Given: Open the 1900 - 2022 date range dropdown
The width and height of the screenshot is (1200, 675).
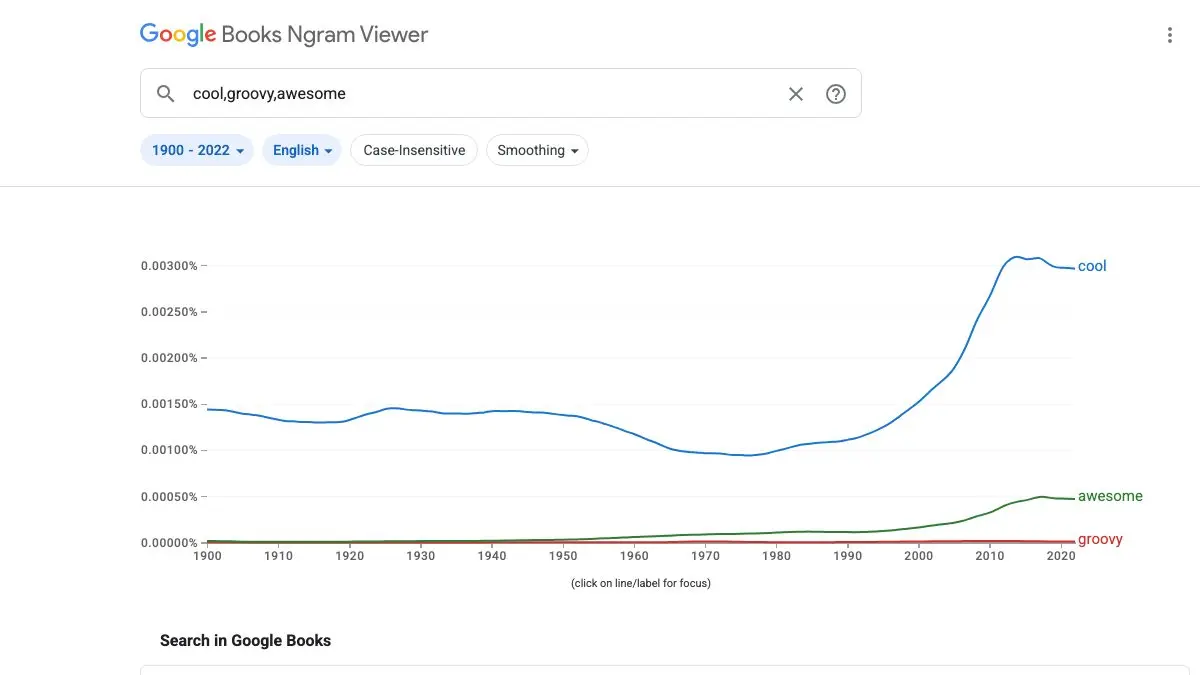Looking at the screenshot, I should (x=197, y=150).
